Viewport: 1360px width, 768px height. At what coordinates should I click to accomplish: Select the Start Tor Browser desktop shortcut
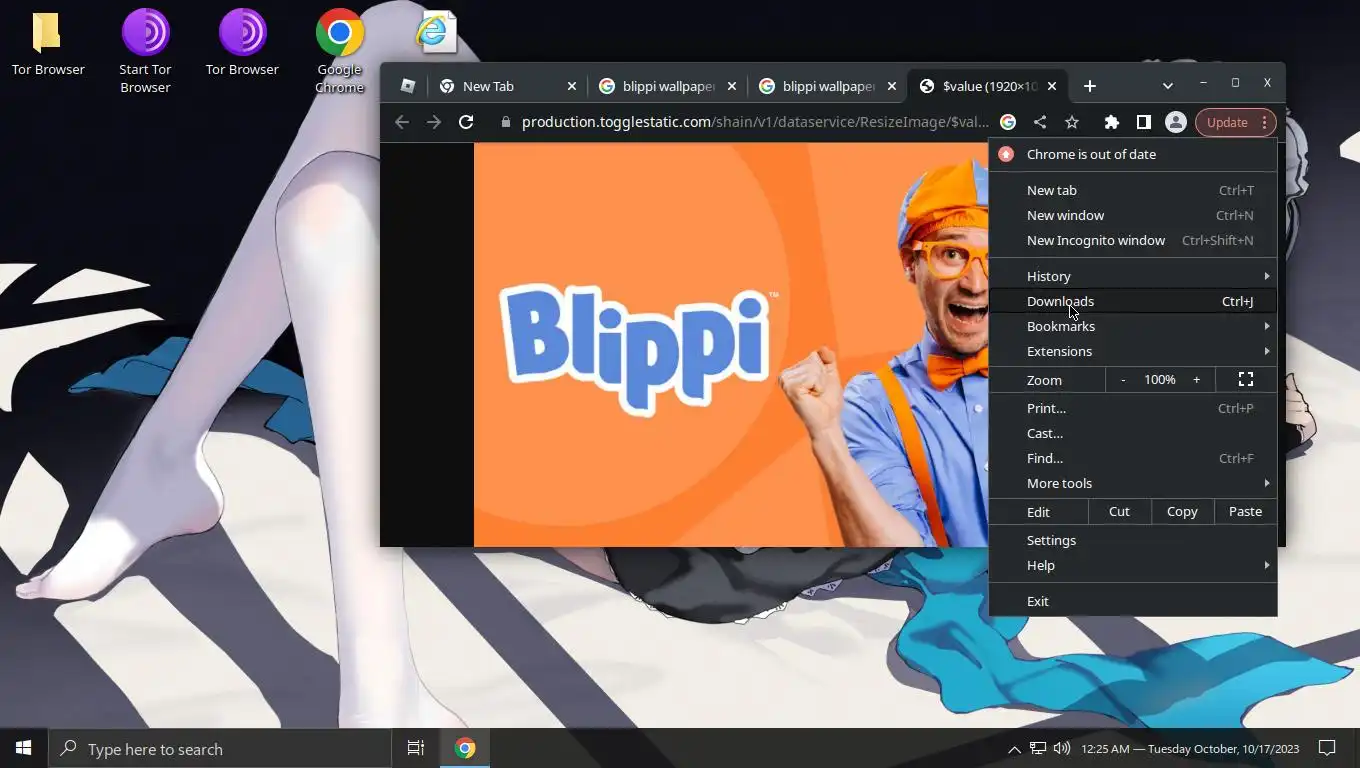[x=145, y=52]
